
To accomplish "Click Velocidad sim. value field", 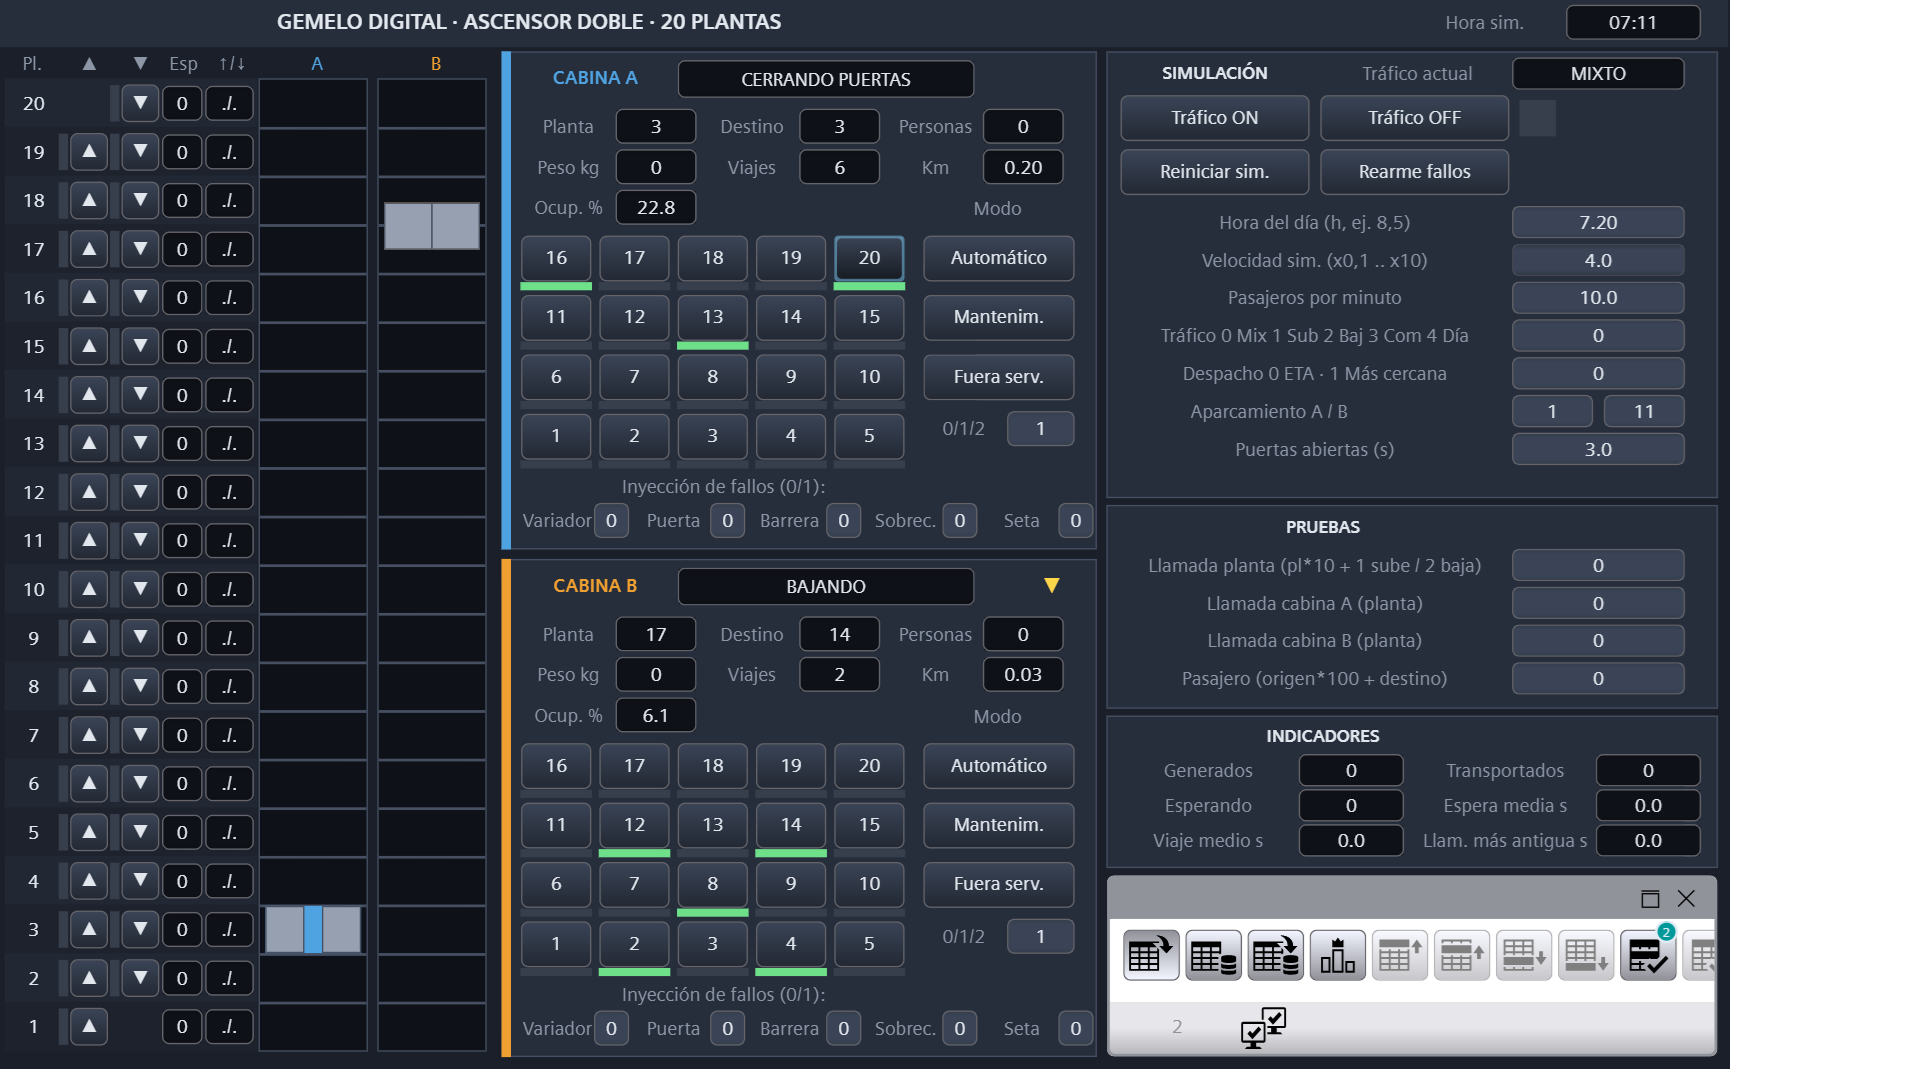I will tap(1597, 261).
